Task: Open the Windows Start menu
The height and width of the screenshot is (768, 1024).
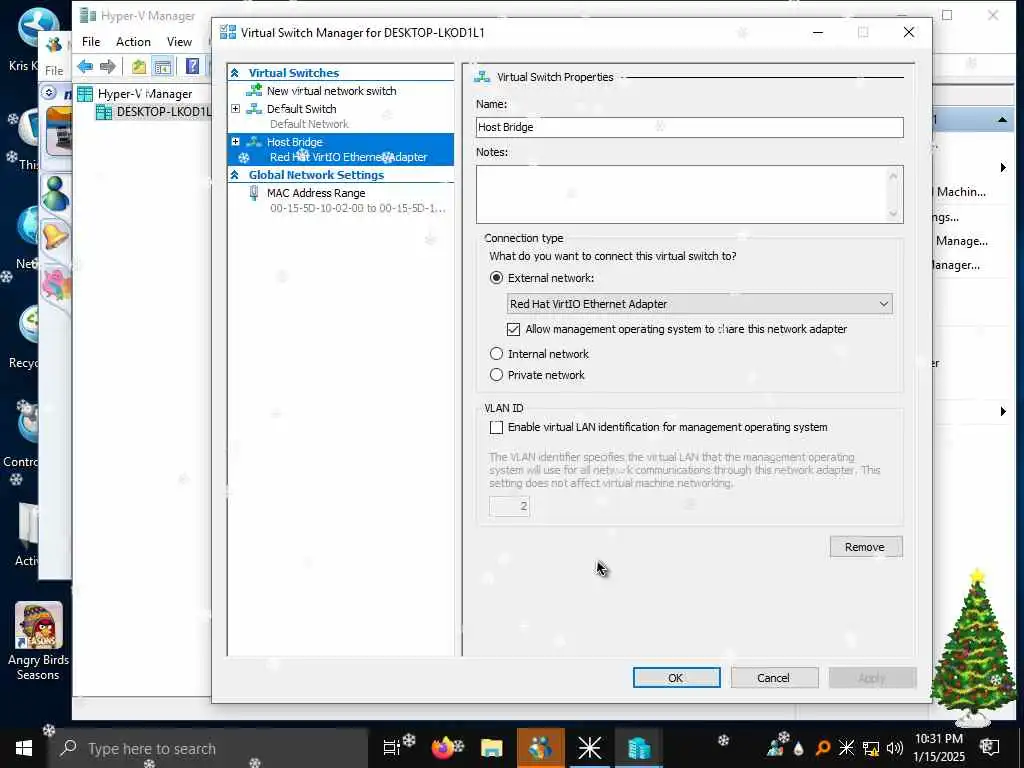Action: click(x=24, y=748)
